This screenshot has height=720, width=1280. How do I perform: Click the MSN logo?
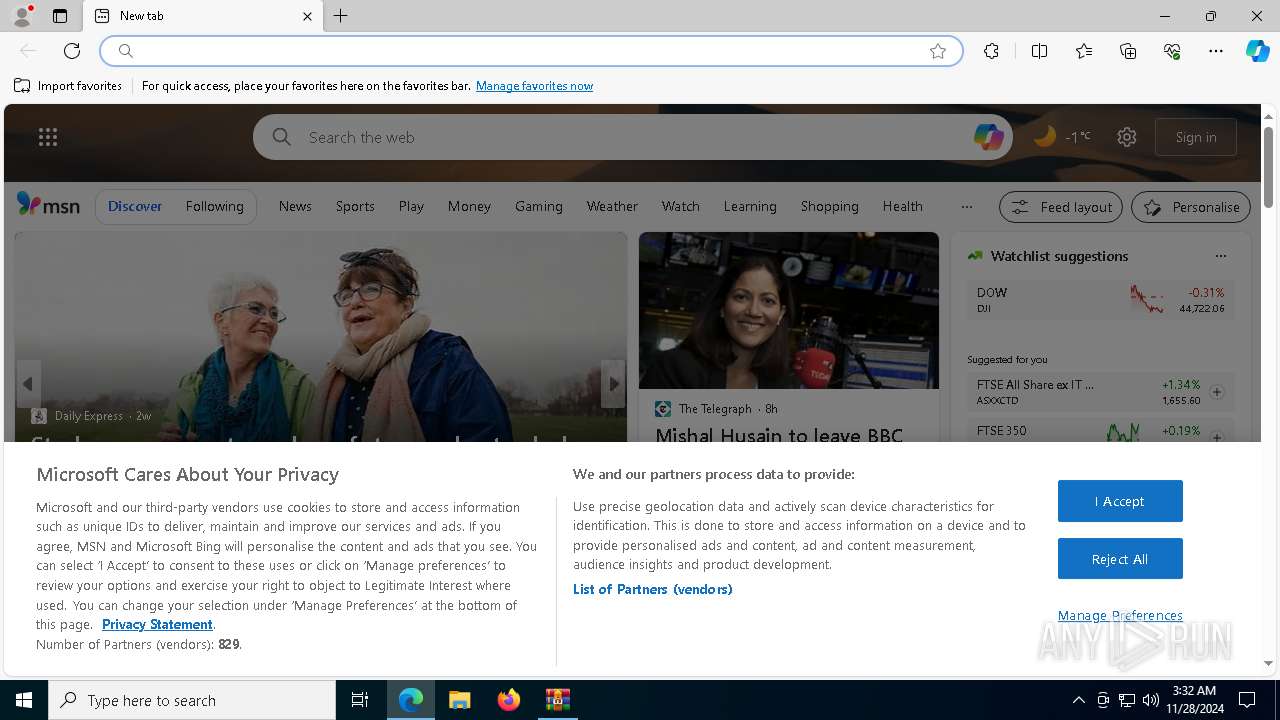pos(48,205)
